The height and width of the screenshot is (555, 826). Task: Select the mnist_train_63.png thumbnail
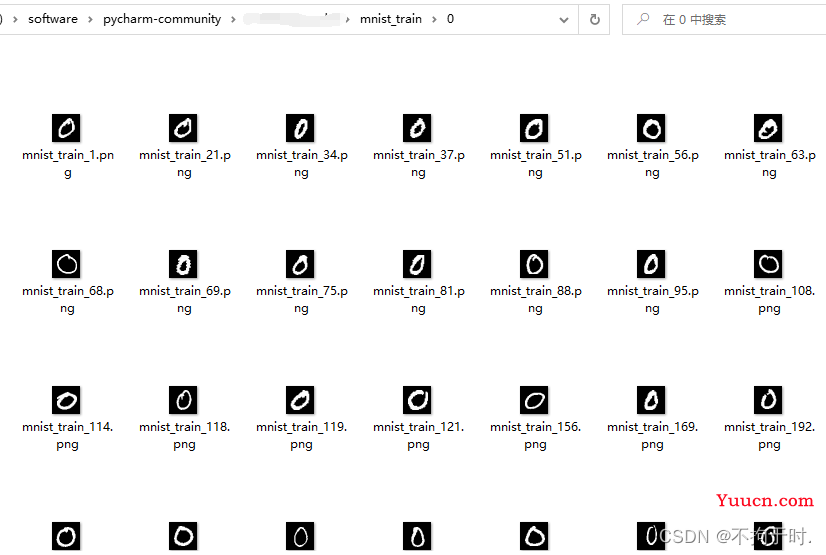click(768, 128)
